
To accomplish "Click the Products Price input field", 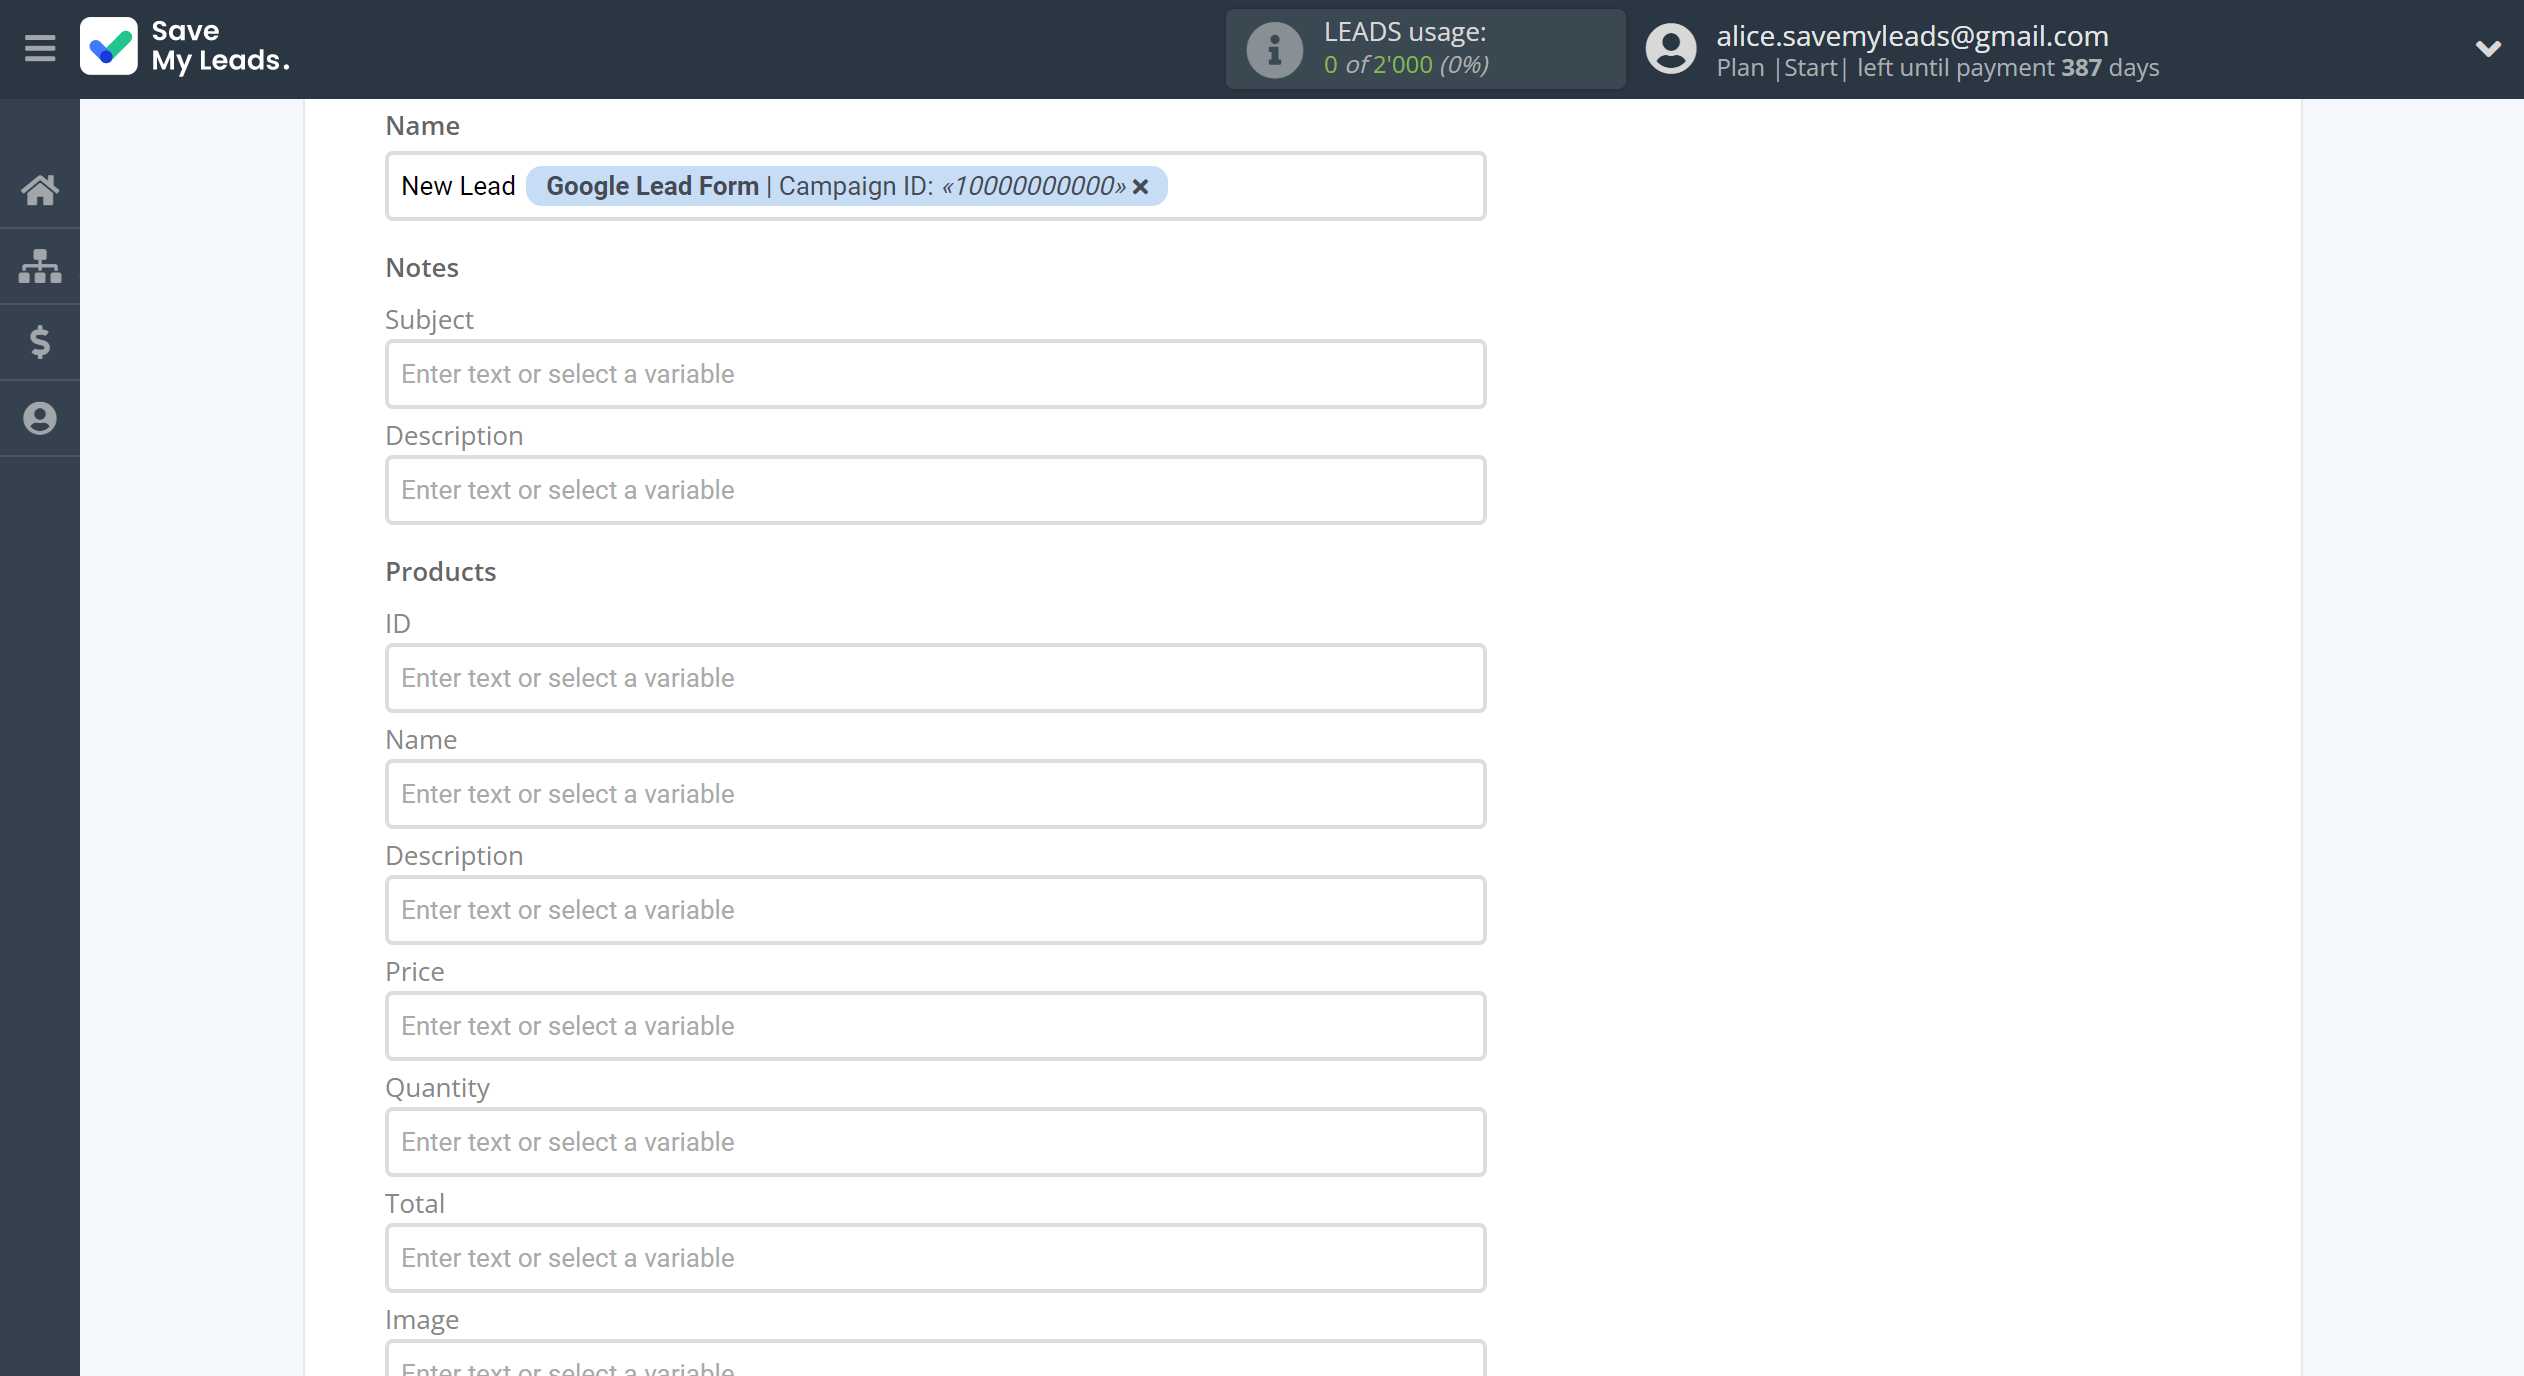I will (936, 1026).
